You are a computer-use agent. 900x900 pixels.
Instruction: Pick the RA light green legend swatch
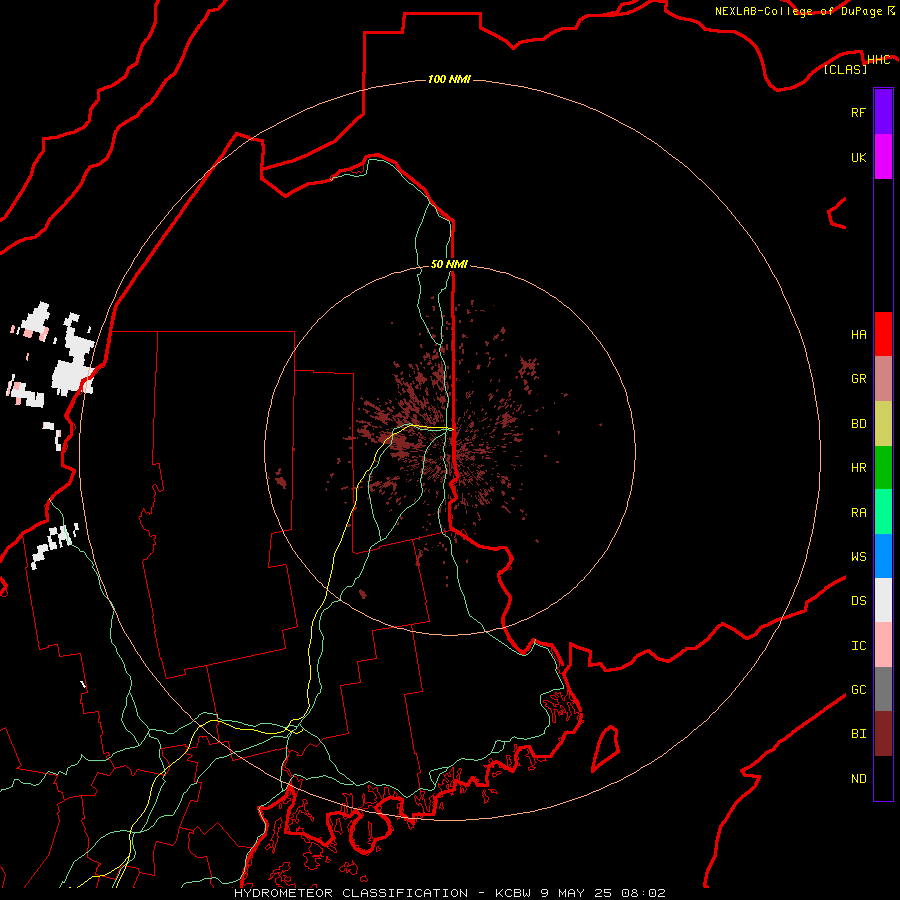pos(883,512)
